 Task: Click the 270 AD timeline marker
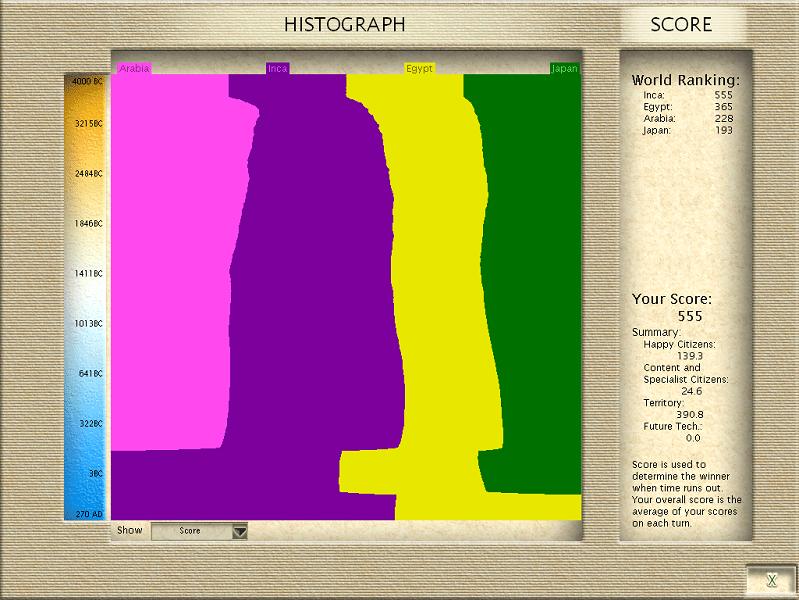click(x=87, y=514)
